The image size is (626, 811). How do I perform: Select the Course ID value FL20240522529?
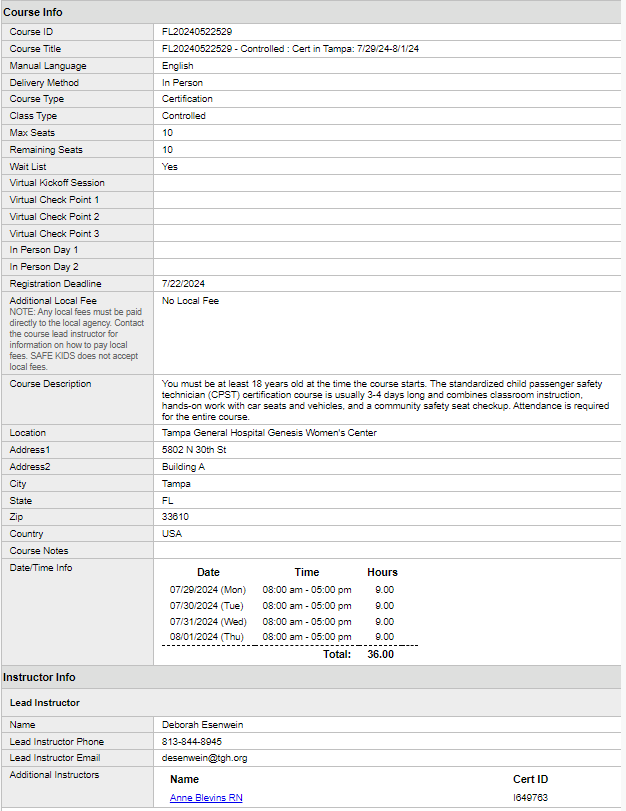tap(197, 32)
